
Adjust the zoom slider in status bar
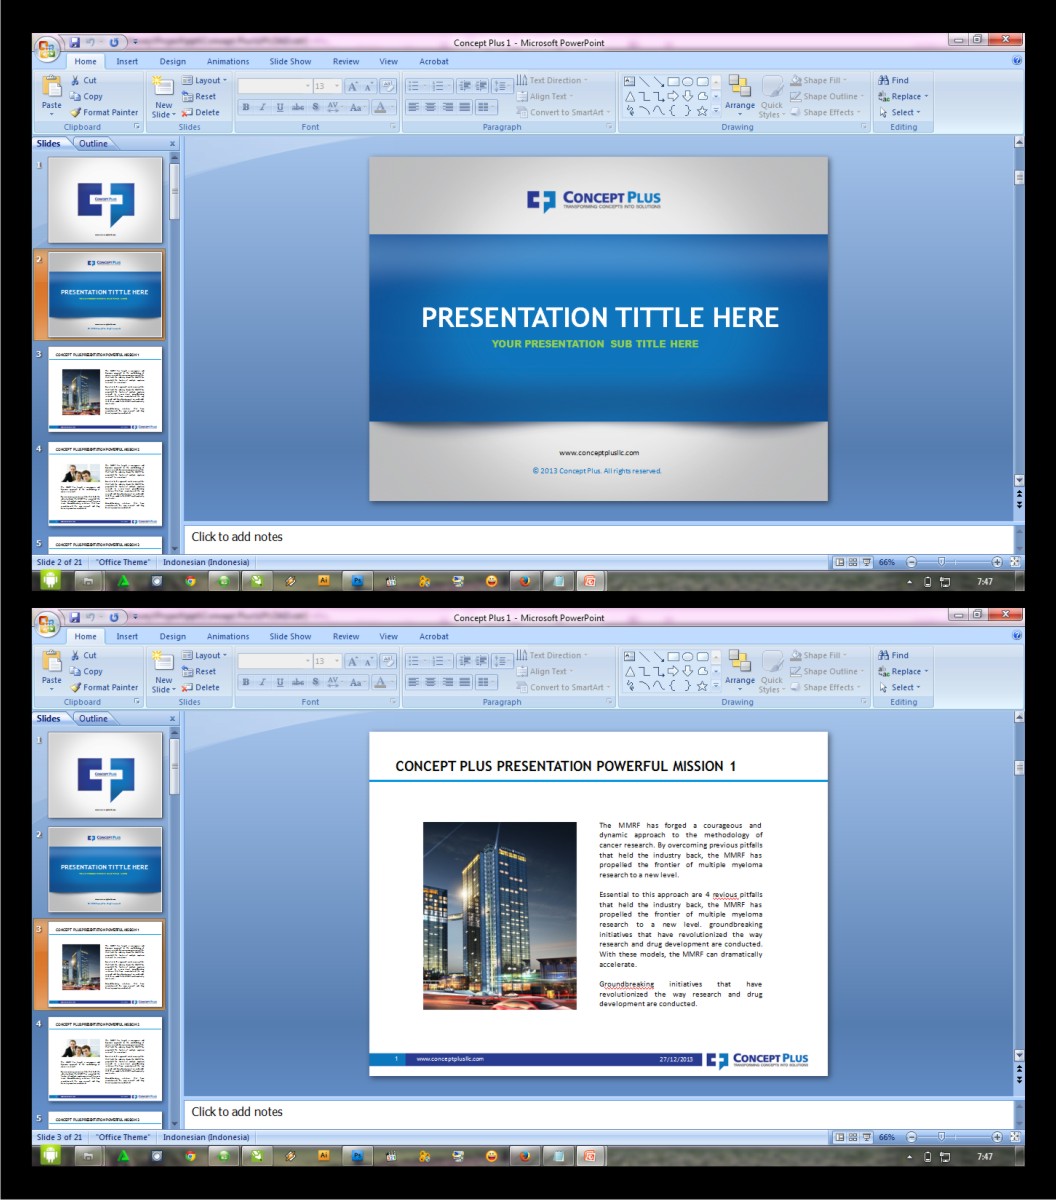coord(941,562)
